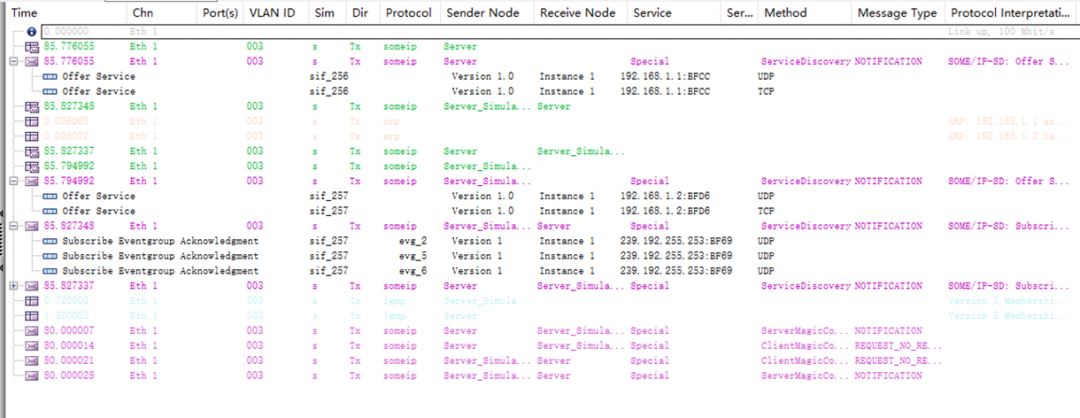Click 192.168.1.2:BFD6 in the TCP row
The height and width of the screenshot is (418, 1080).
(x=665, y=211)
